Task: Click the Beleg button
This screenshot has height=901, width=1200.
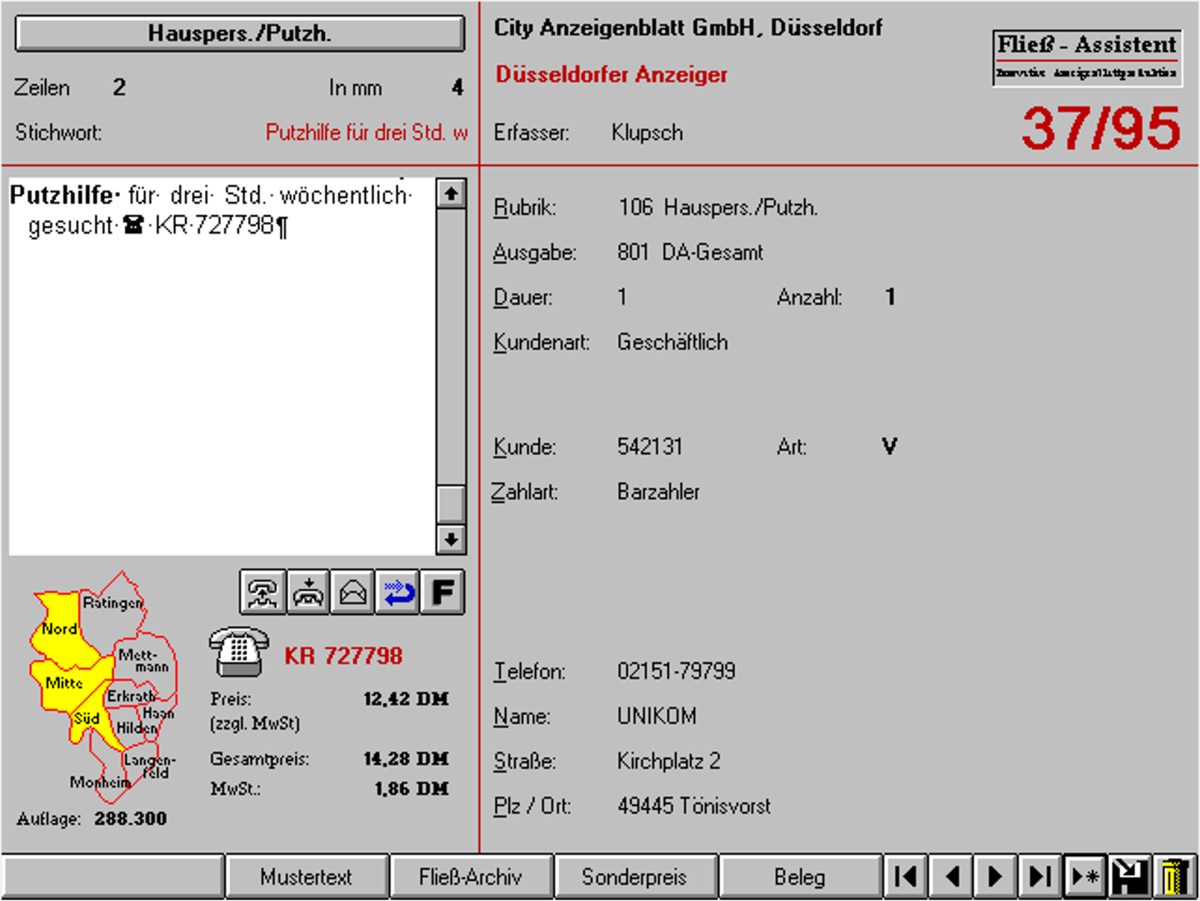Action: click(799, 877)
